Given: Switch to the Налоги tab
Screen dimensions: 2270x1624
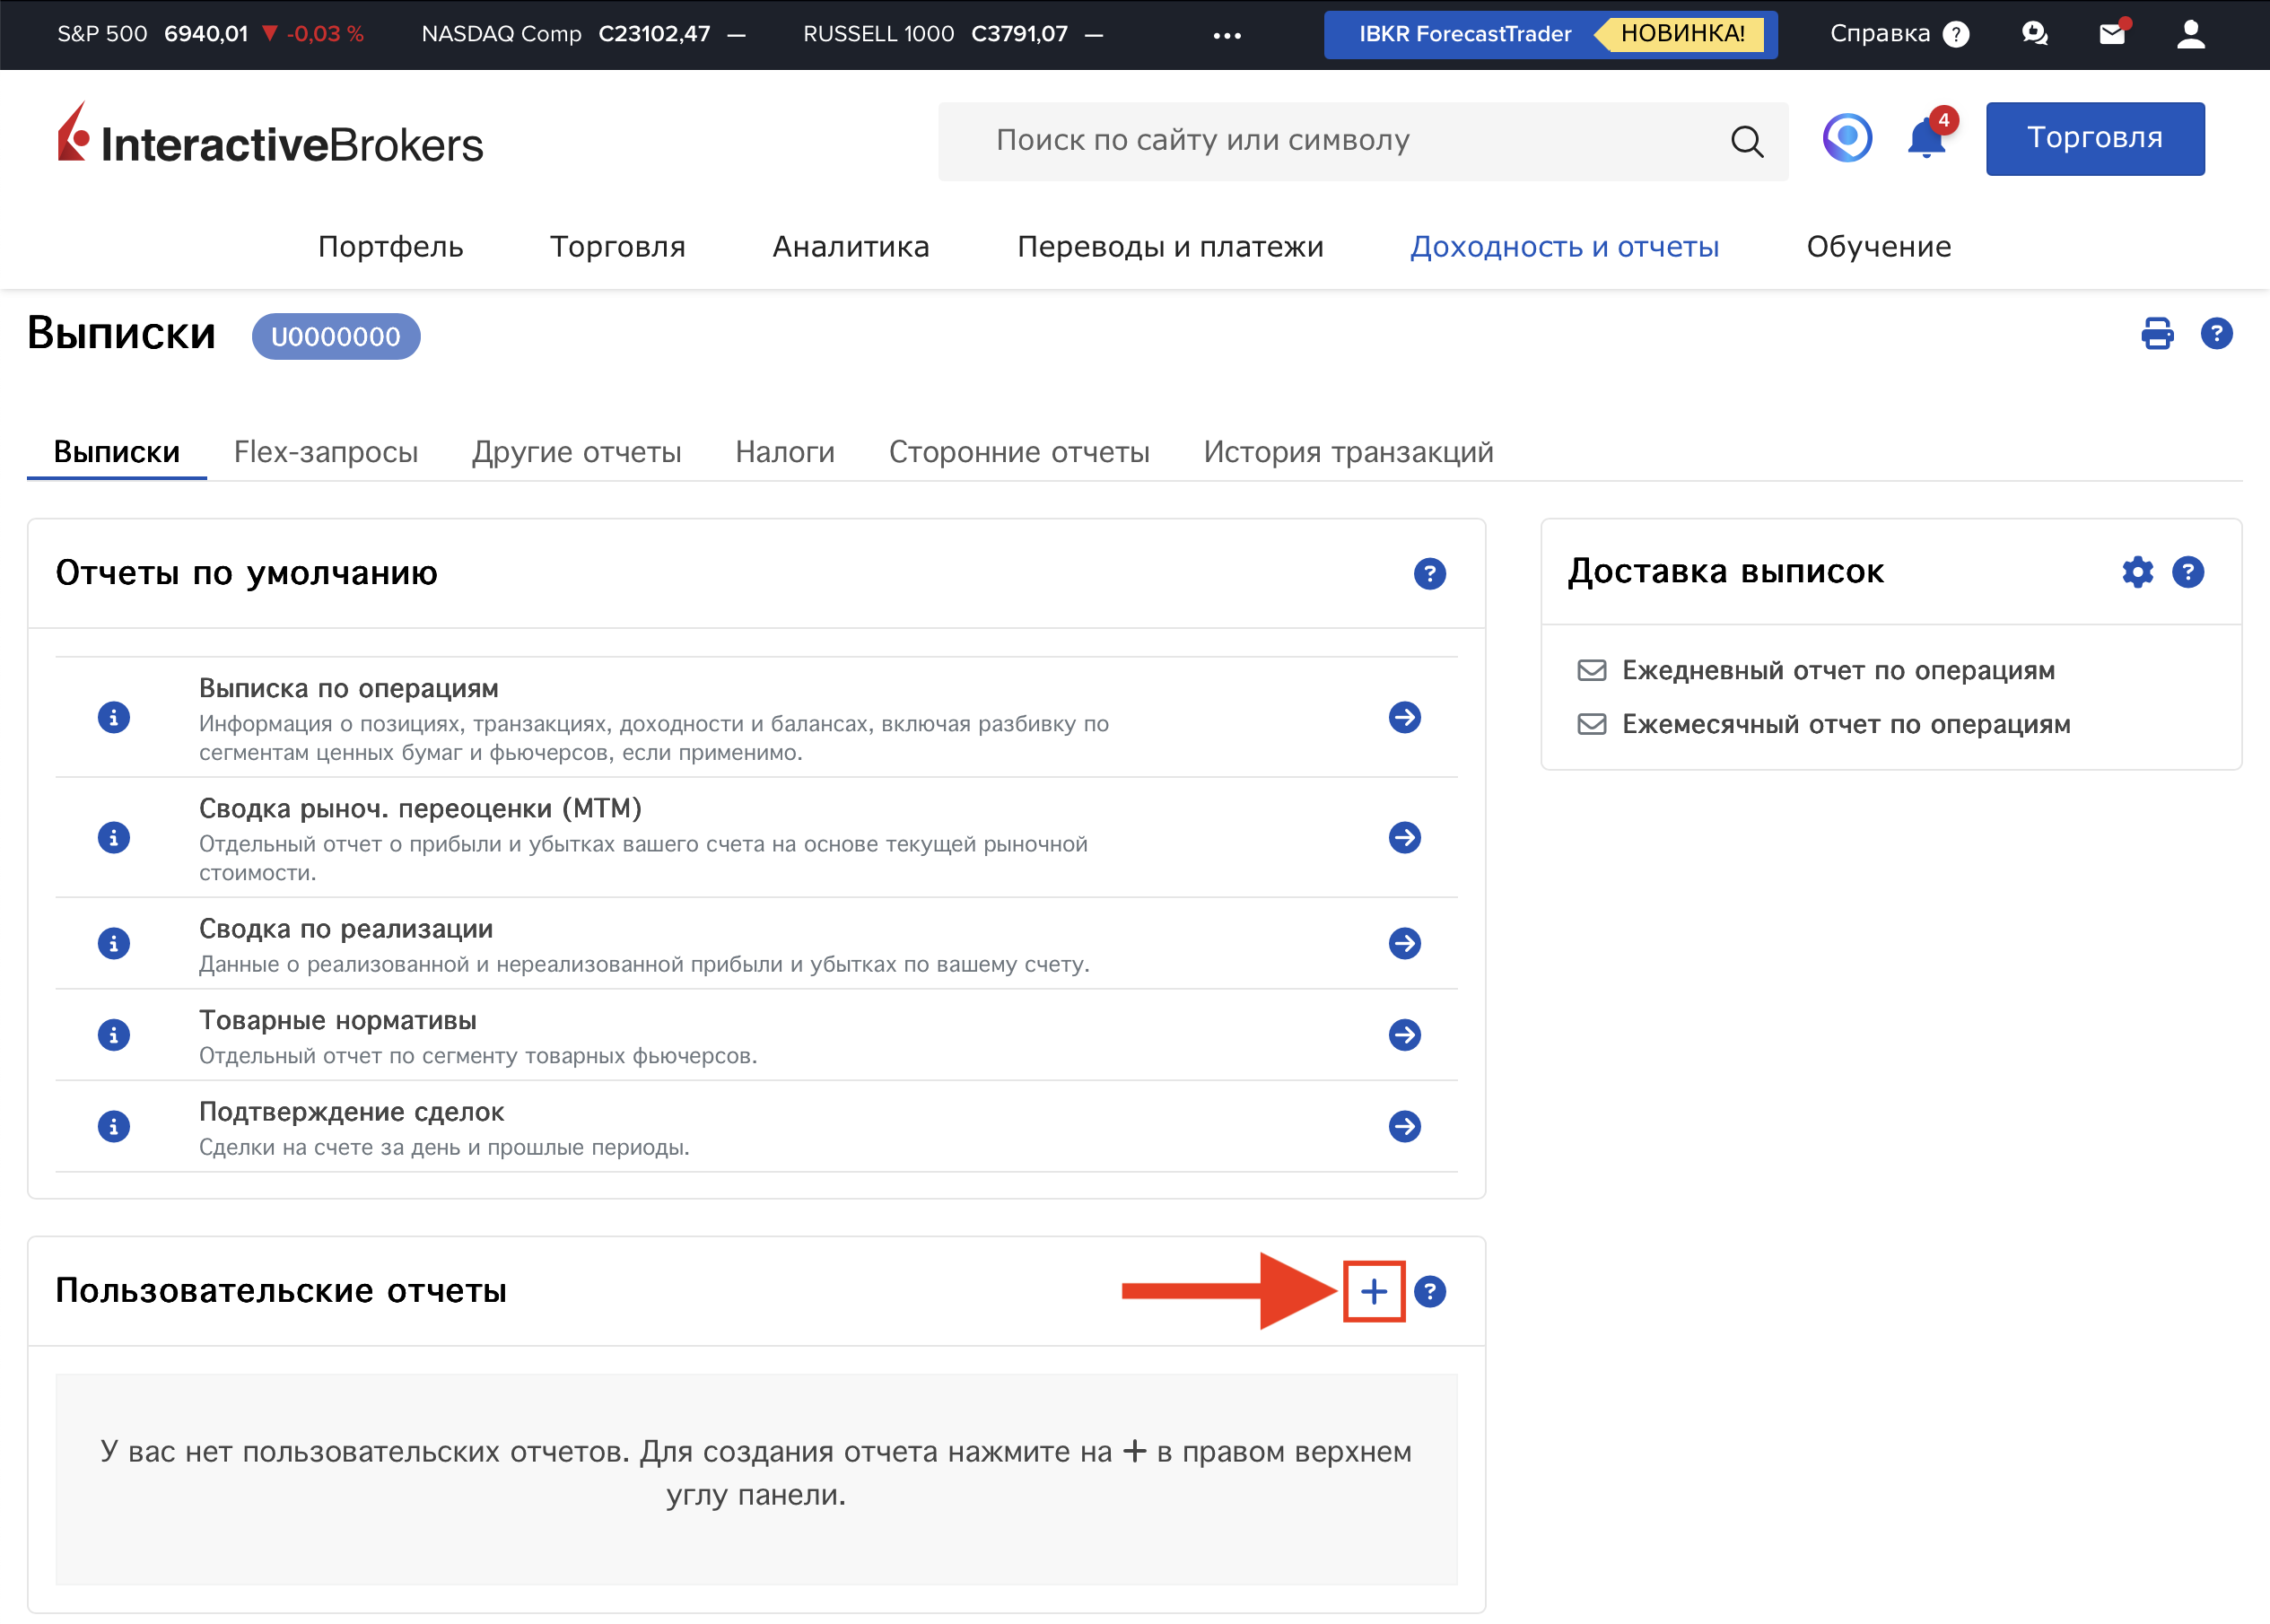Looking at the screenshot, I should coord(784,452).
